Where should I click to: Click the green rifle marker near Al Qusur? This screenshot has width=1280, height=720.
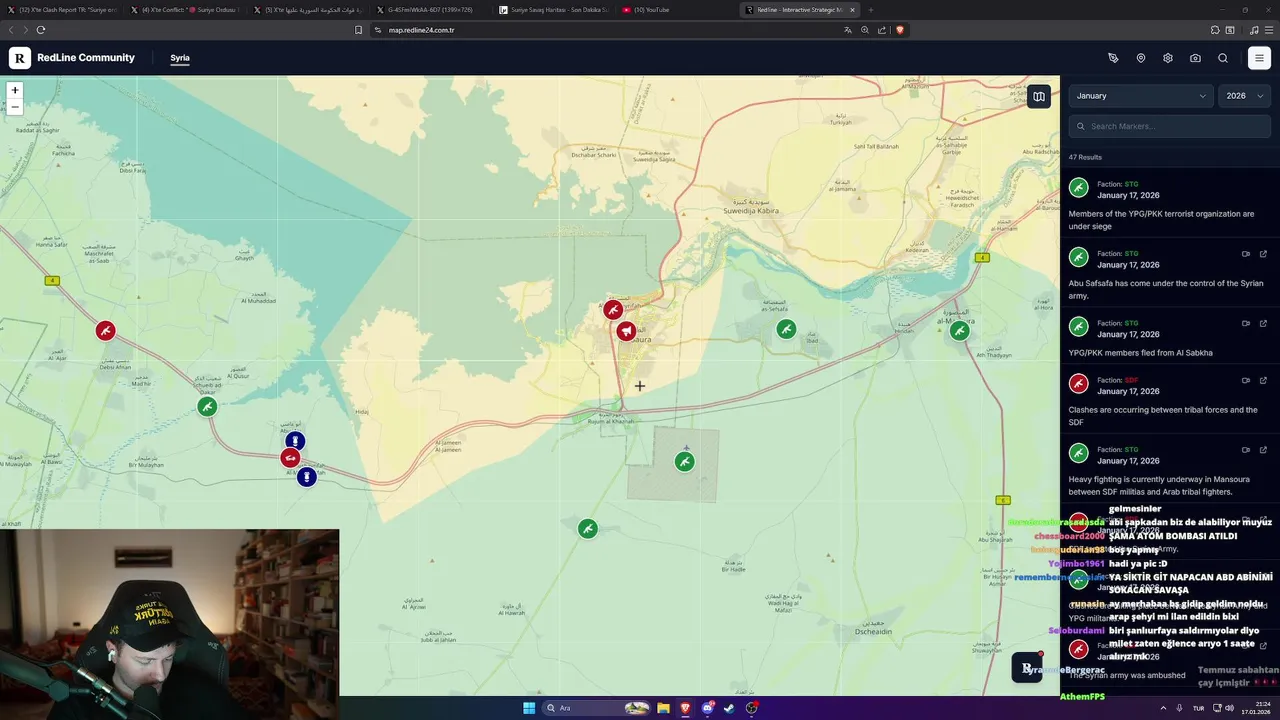click(207, 407)
